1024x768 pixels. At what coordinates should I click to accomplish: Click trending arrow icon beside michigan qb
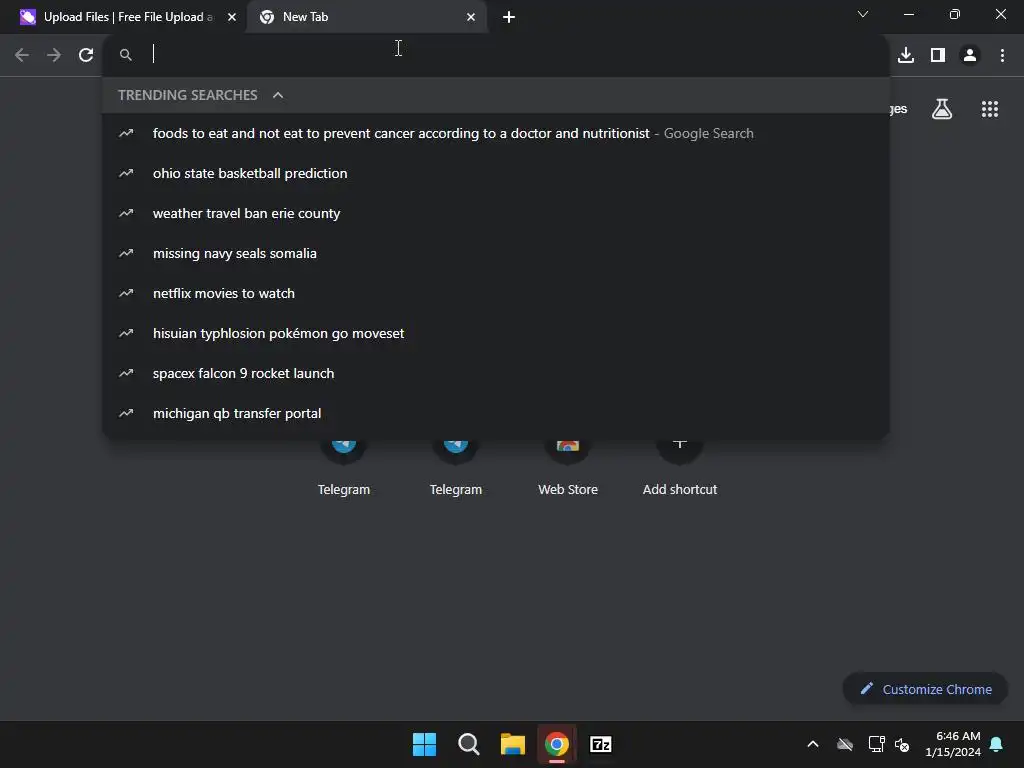tap(126, 413)
